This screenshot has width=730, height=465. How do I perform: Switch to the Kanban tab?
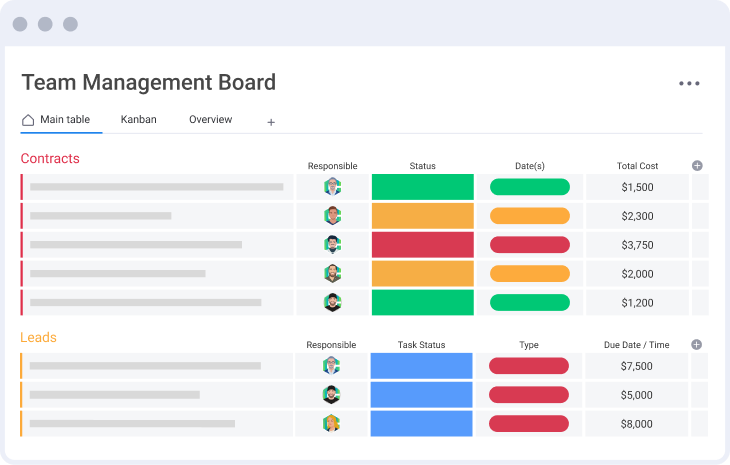[138, 120]
